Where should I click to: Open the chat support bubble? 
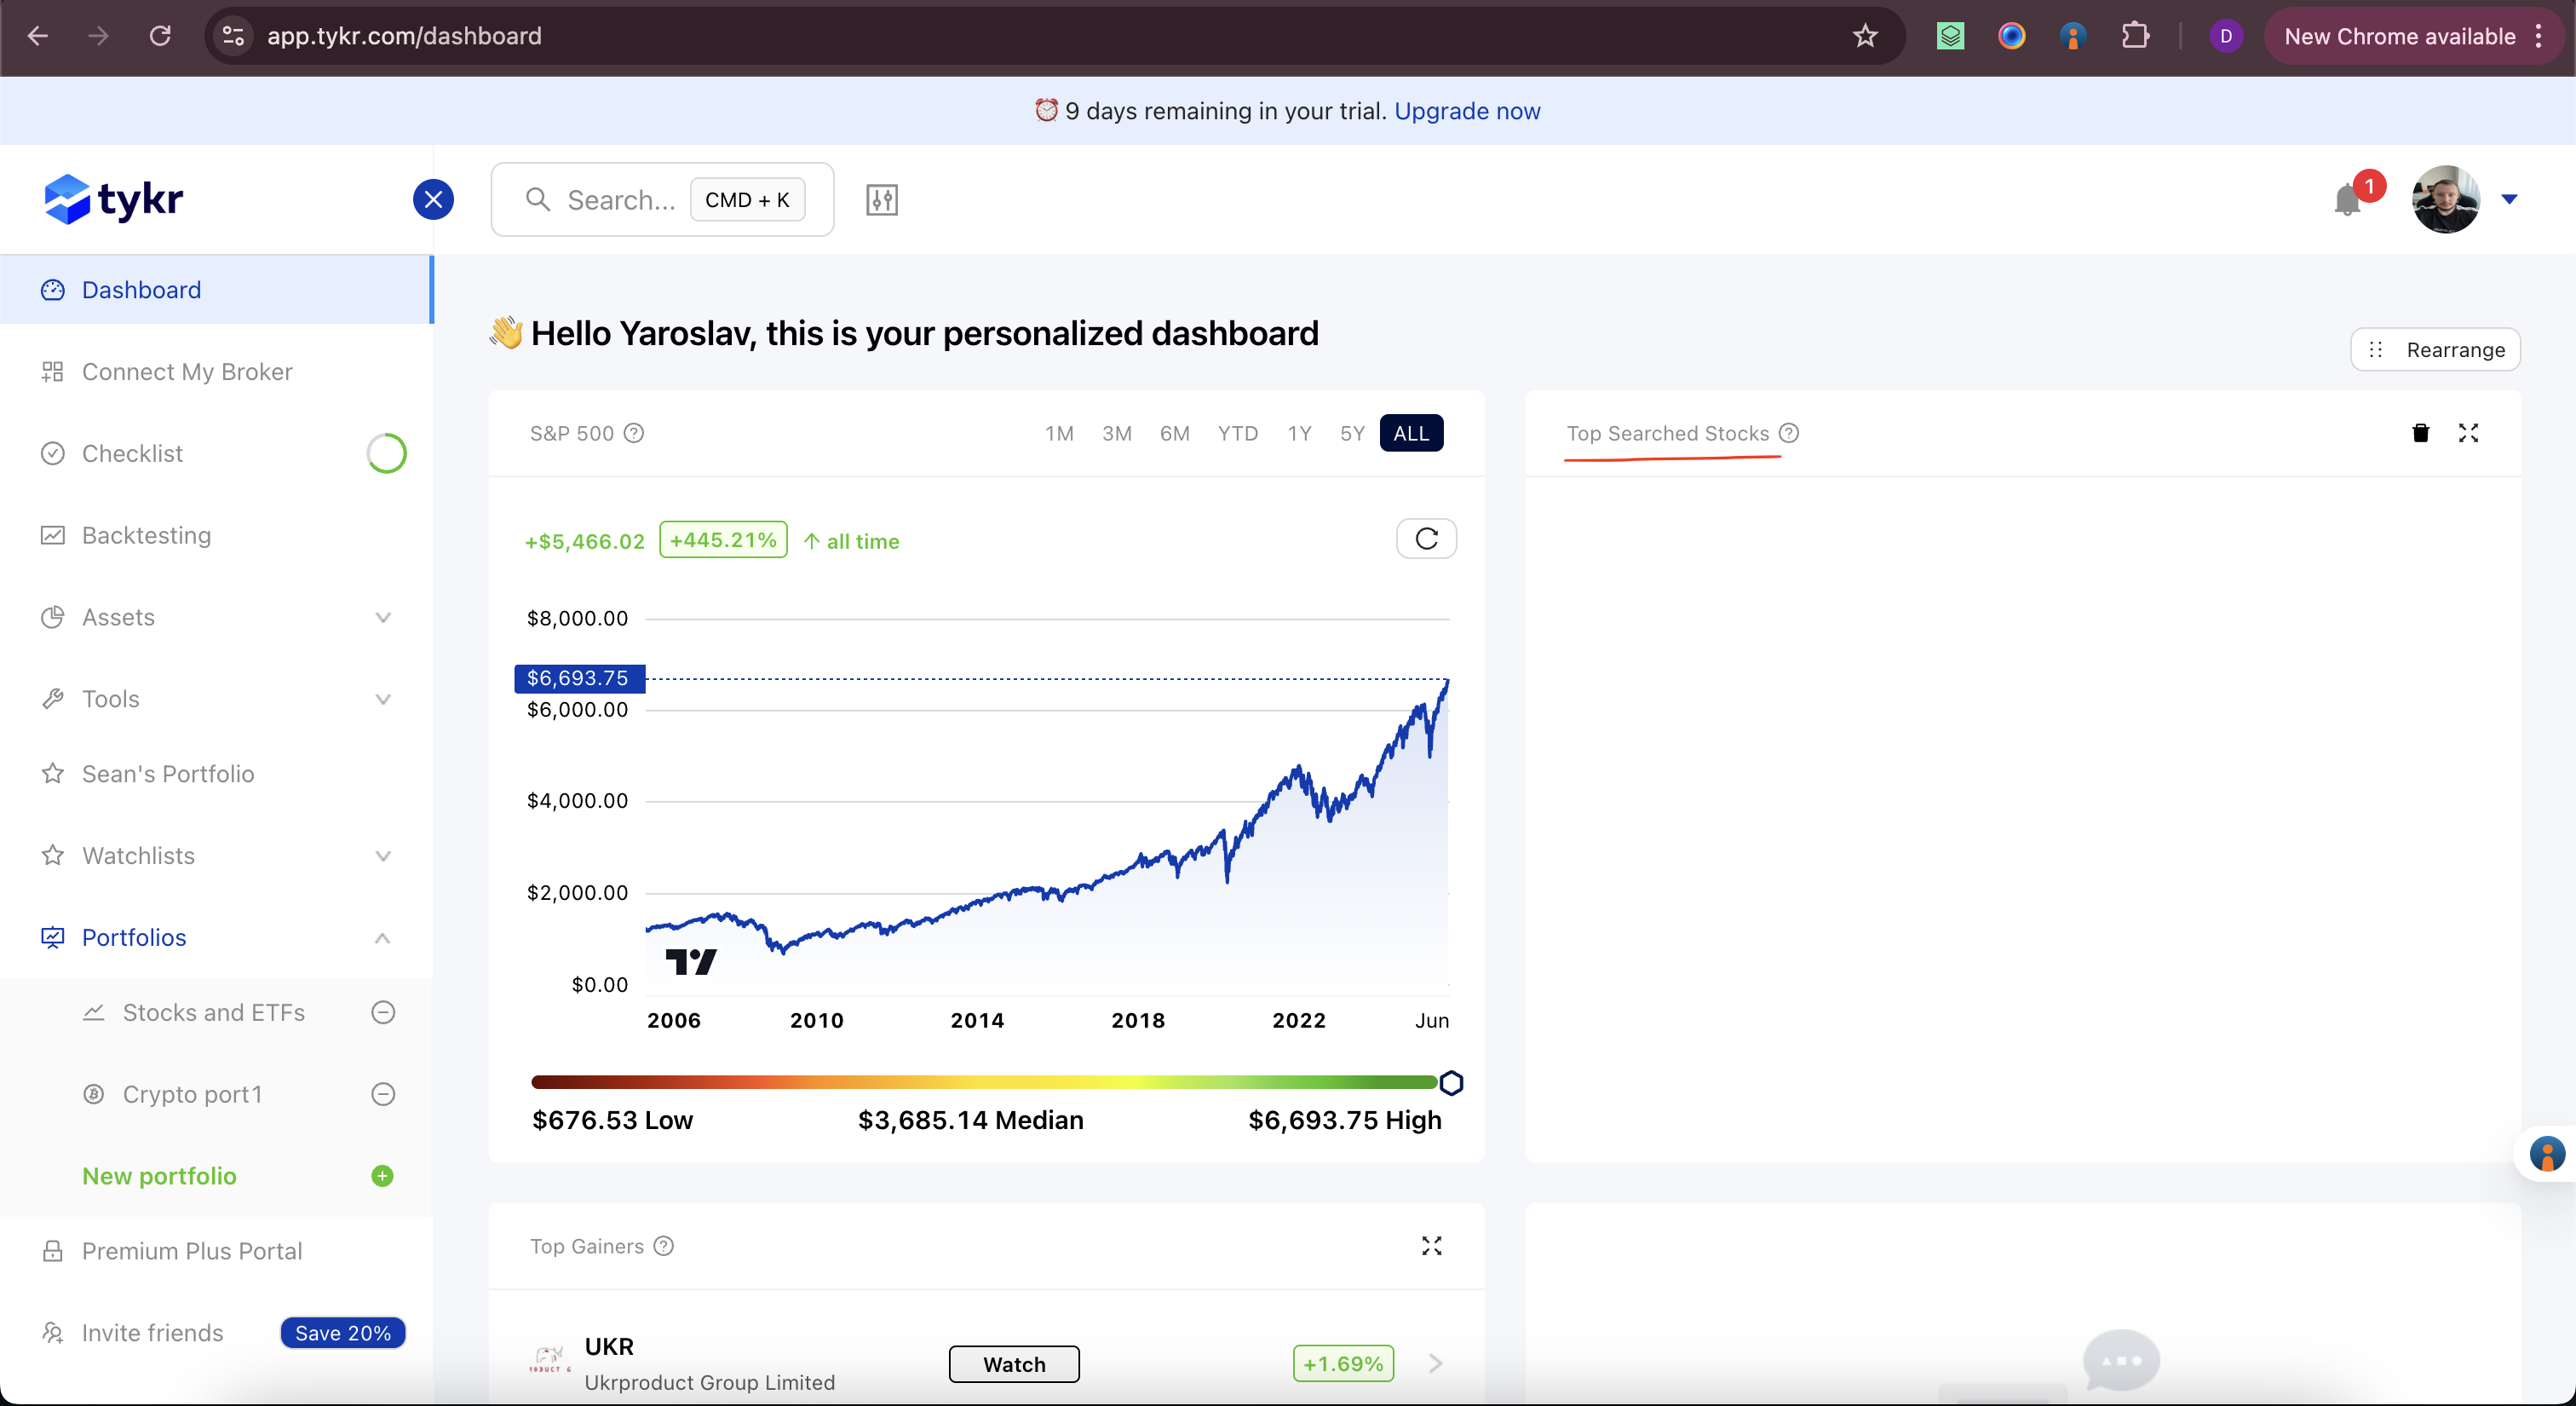[x=2121, y=1360]
